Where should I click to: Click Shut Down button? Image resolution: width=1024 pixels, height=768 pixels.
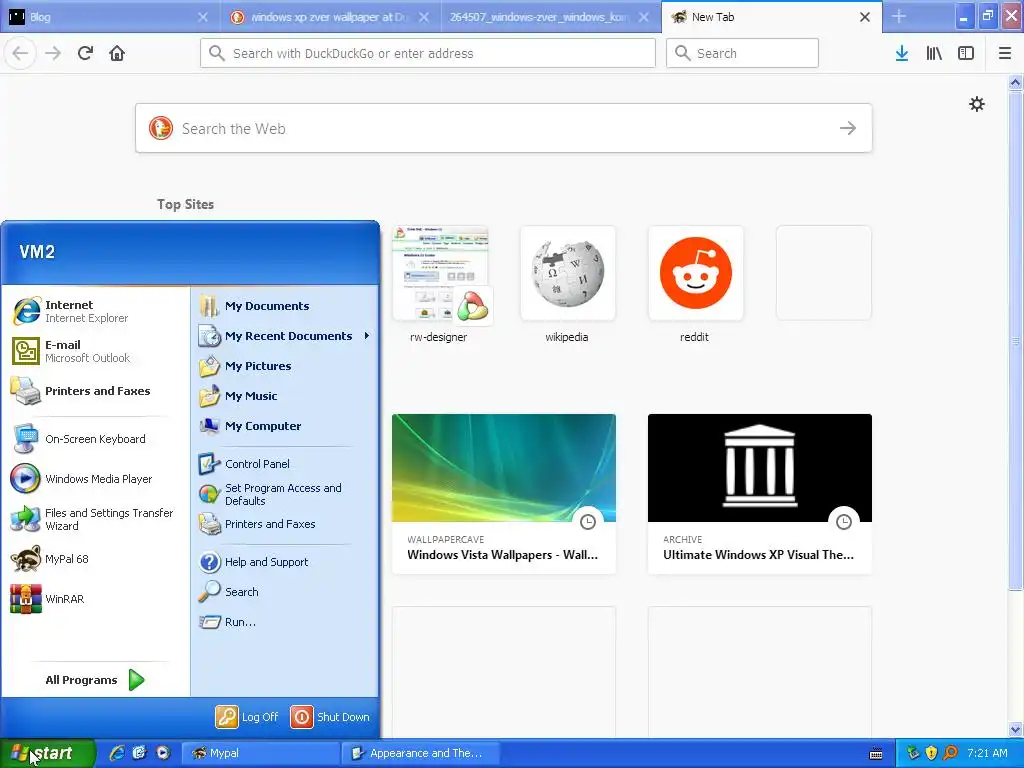click(330, 716)
